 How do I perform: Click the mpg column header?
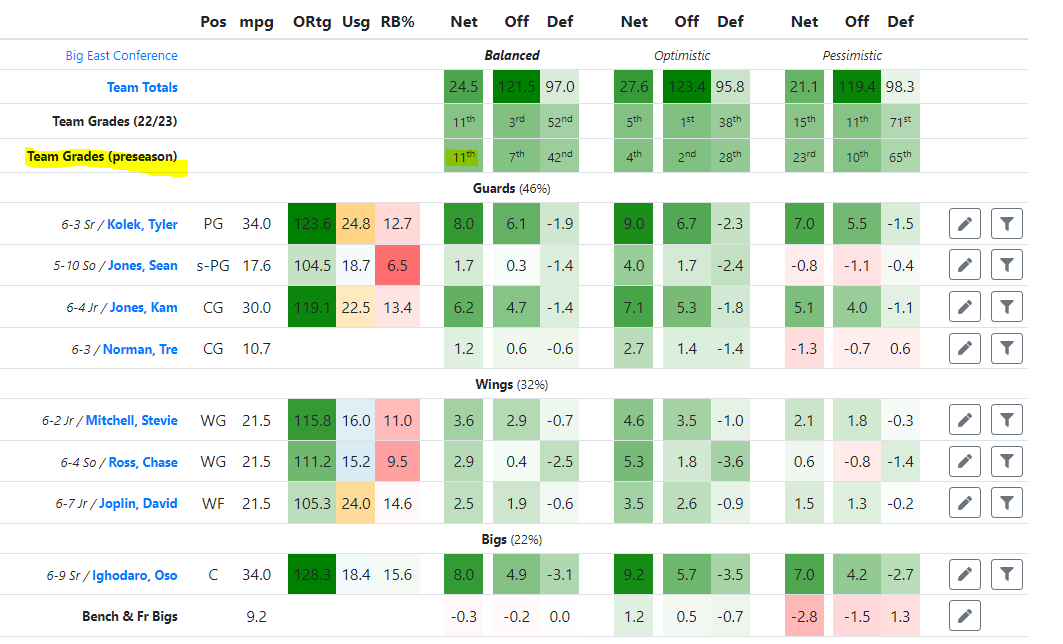256,21
